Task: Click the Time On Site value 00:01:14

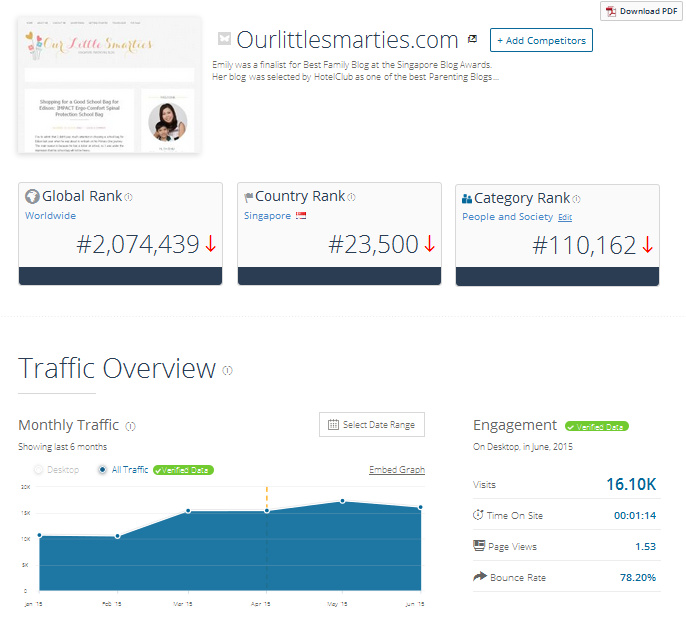Action: (635, 515)
